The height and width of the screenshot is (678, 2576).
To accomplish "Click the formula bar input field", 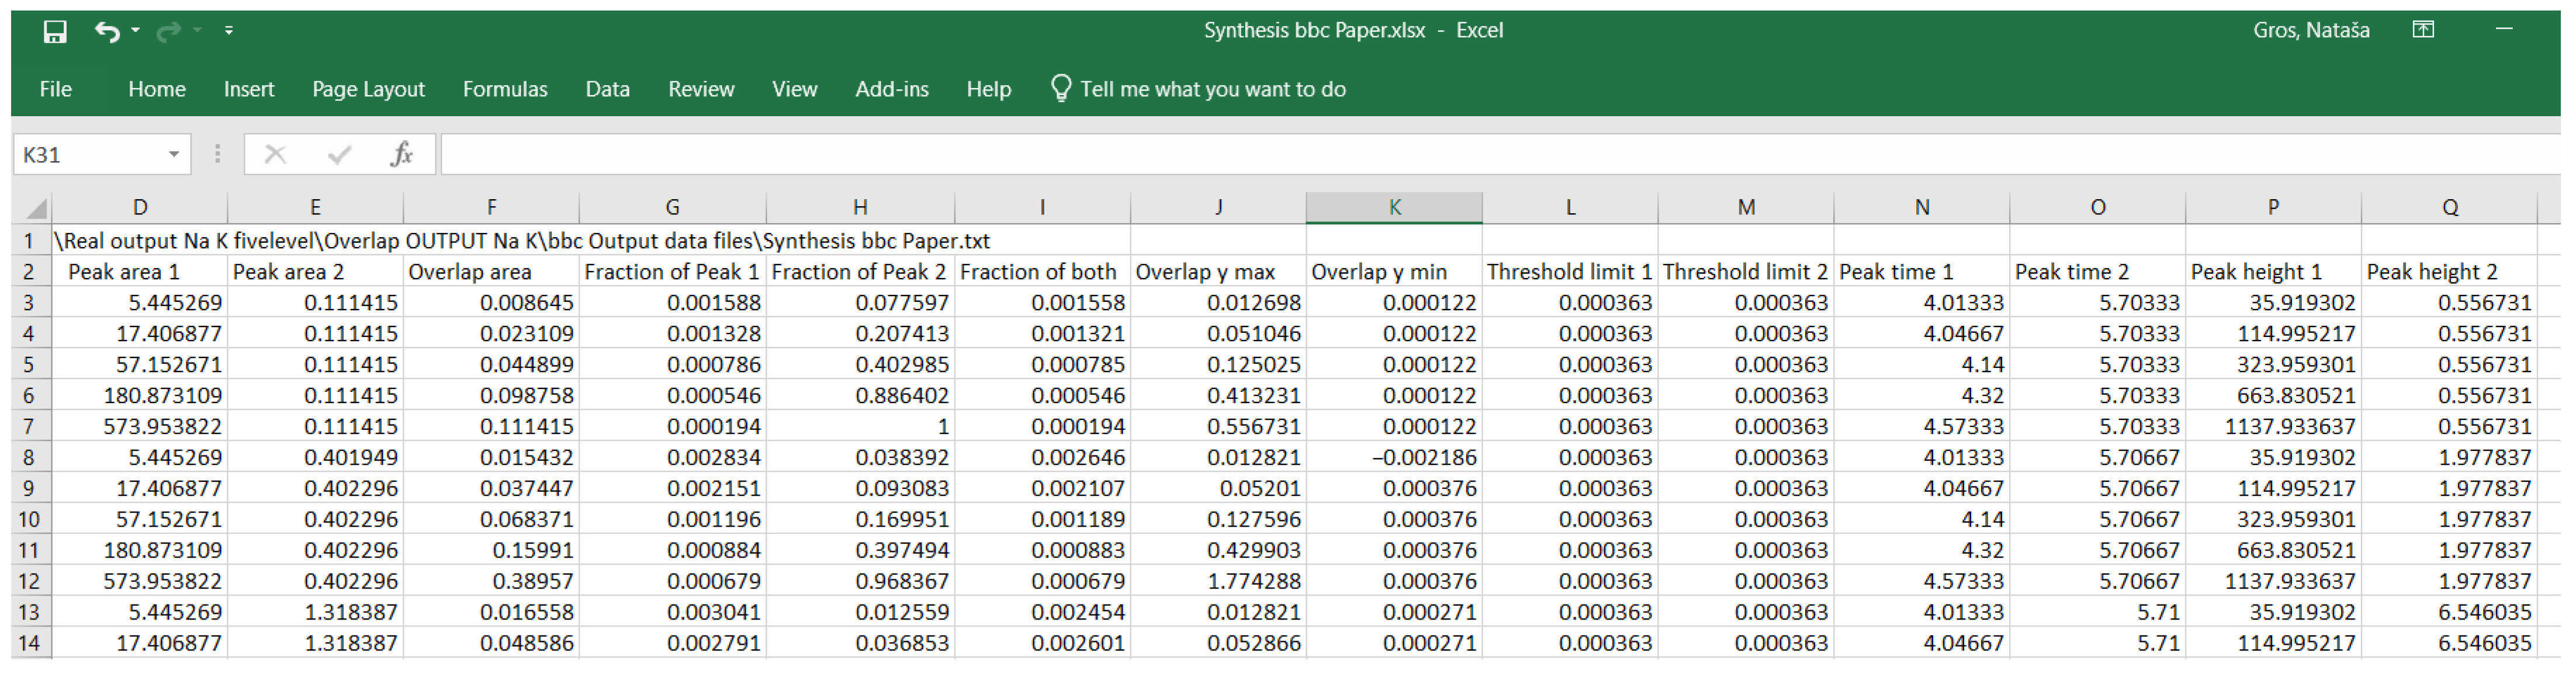I will point(1400,154).
